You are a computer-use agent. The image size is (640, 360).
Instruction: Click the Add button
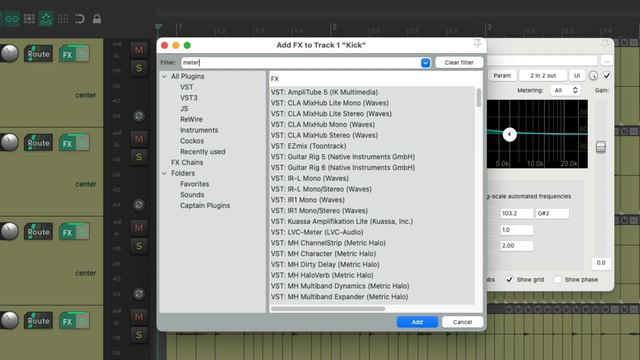[x=417, y=322]
